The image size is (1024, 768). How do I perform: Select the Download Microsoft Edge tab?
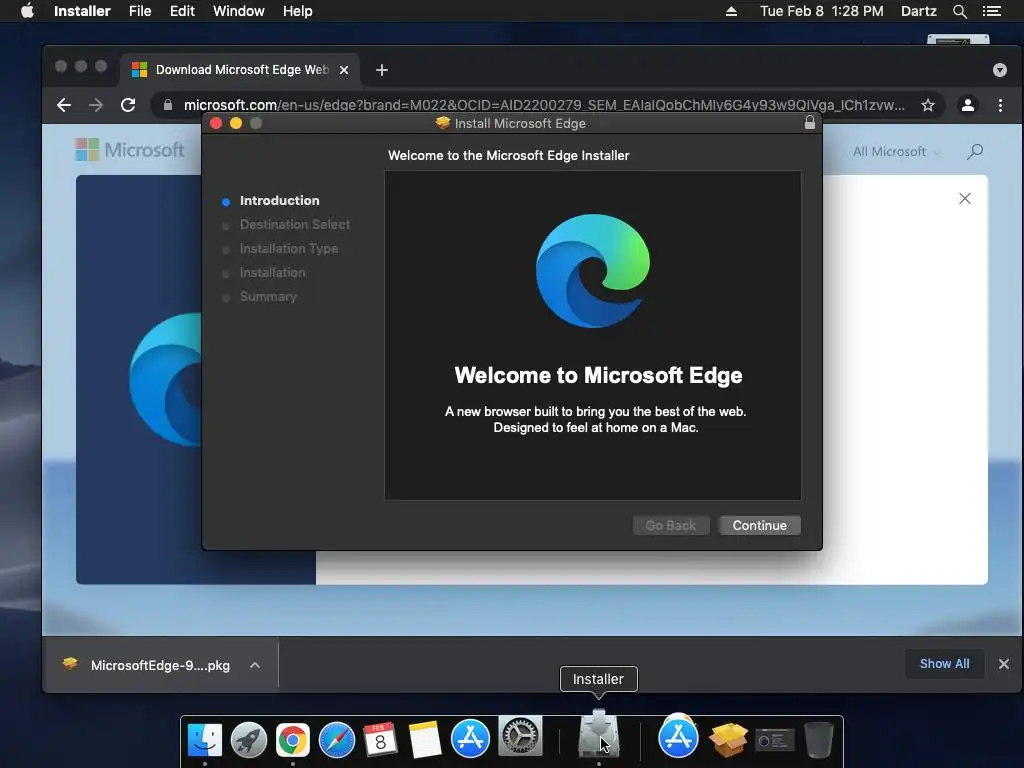point(240,70)
